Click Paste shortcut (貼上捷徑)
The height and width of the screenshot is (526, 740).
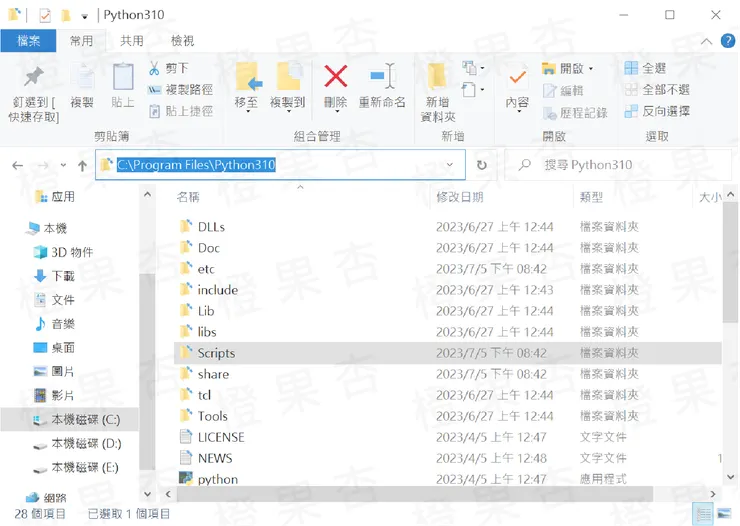point(180,111)
